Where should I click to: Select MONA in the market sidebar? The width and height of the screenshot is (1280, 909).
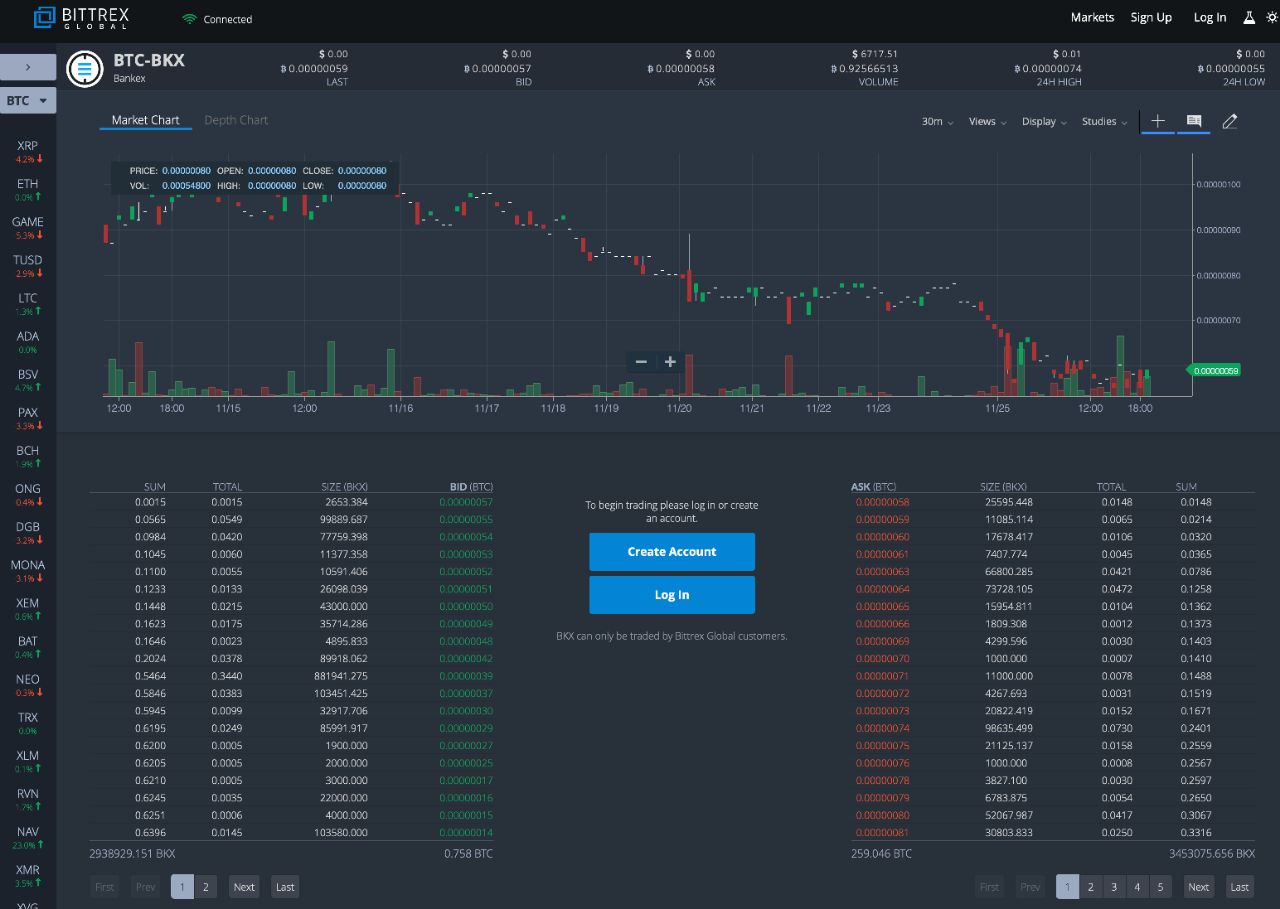tap(28, 571)
